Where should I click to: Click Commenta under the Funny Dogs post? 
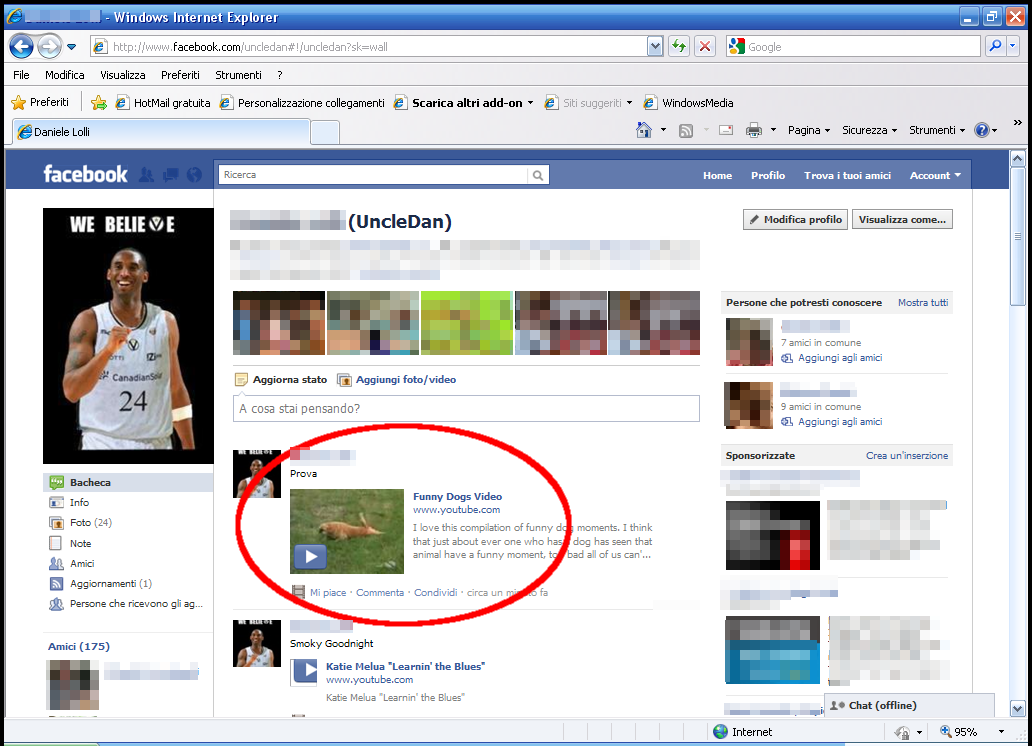pos(380,593)
